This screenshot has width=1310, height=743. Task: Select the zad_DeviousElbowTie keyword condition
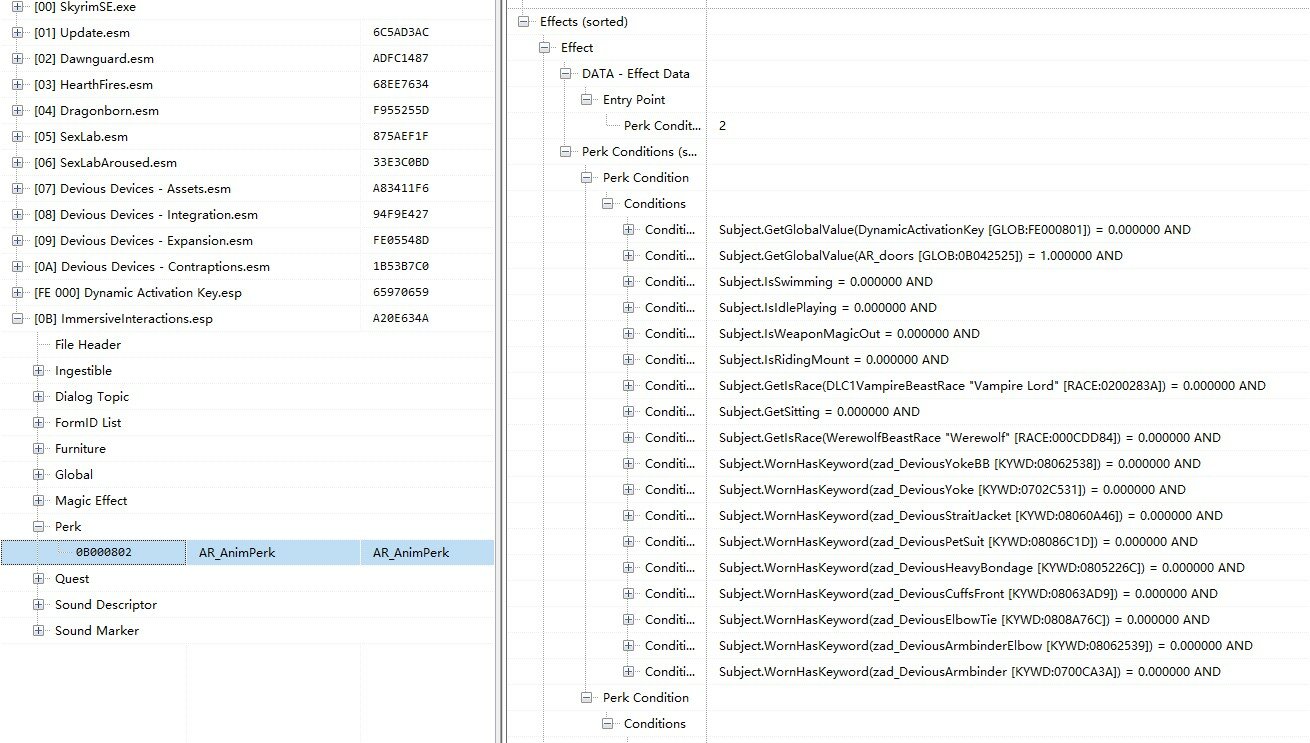tap(964, 620)
